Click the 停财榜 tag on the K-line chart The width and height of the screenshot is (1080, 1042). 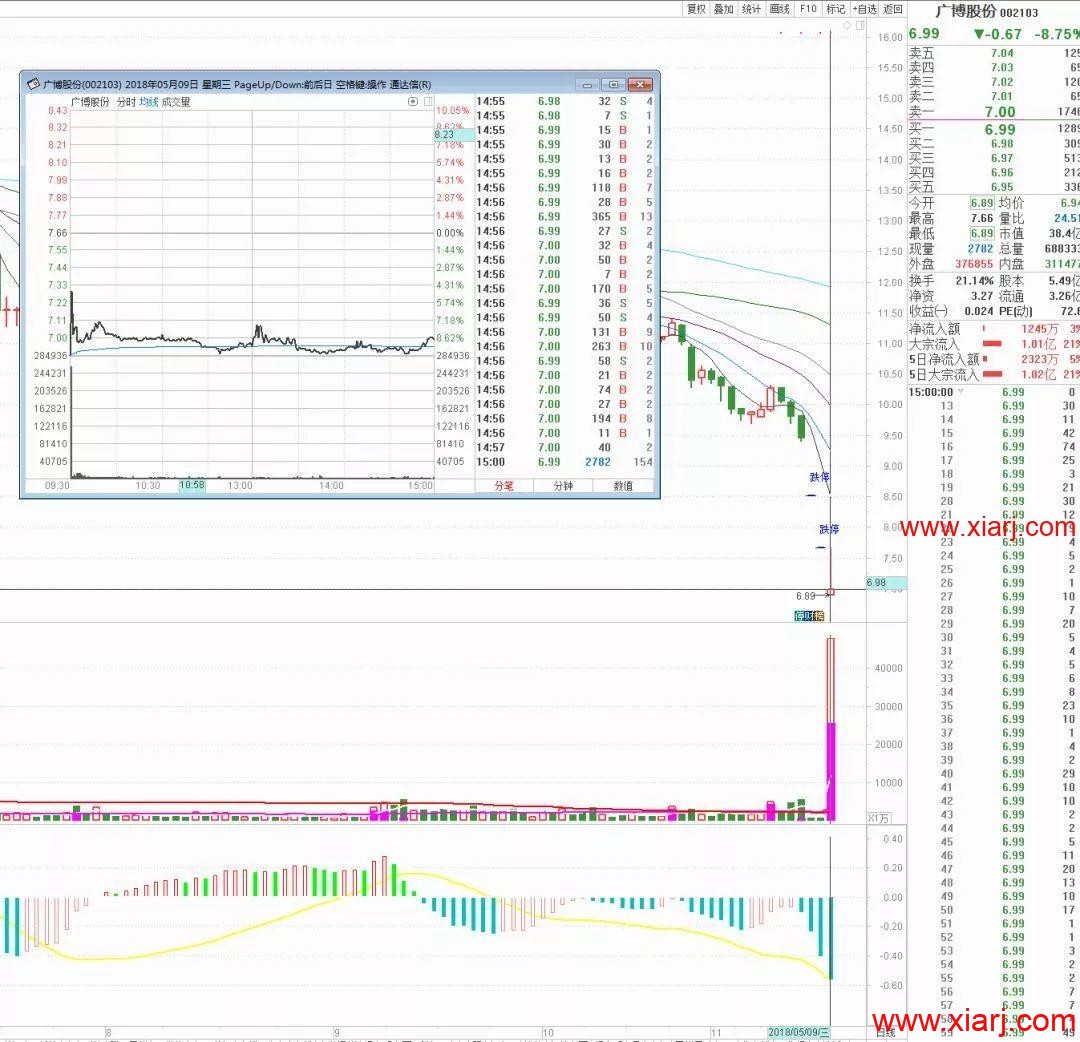pos(809,616)
